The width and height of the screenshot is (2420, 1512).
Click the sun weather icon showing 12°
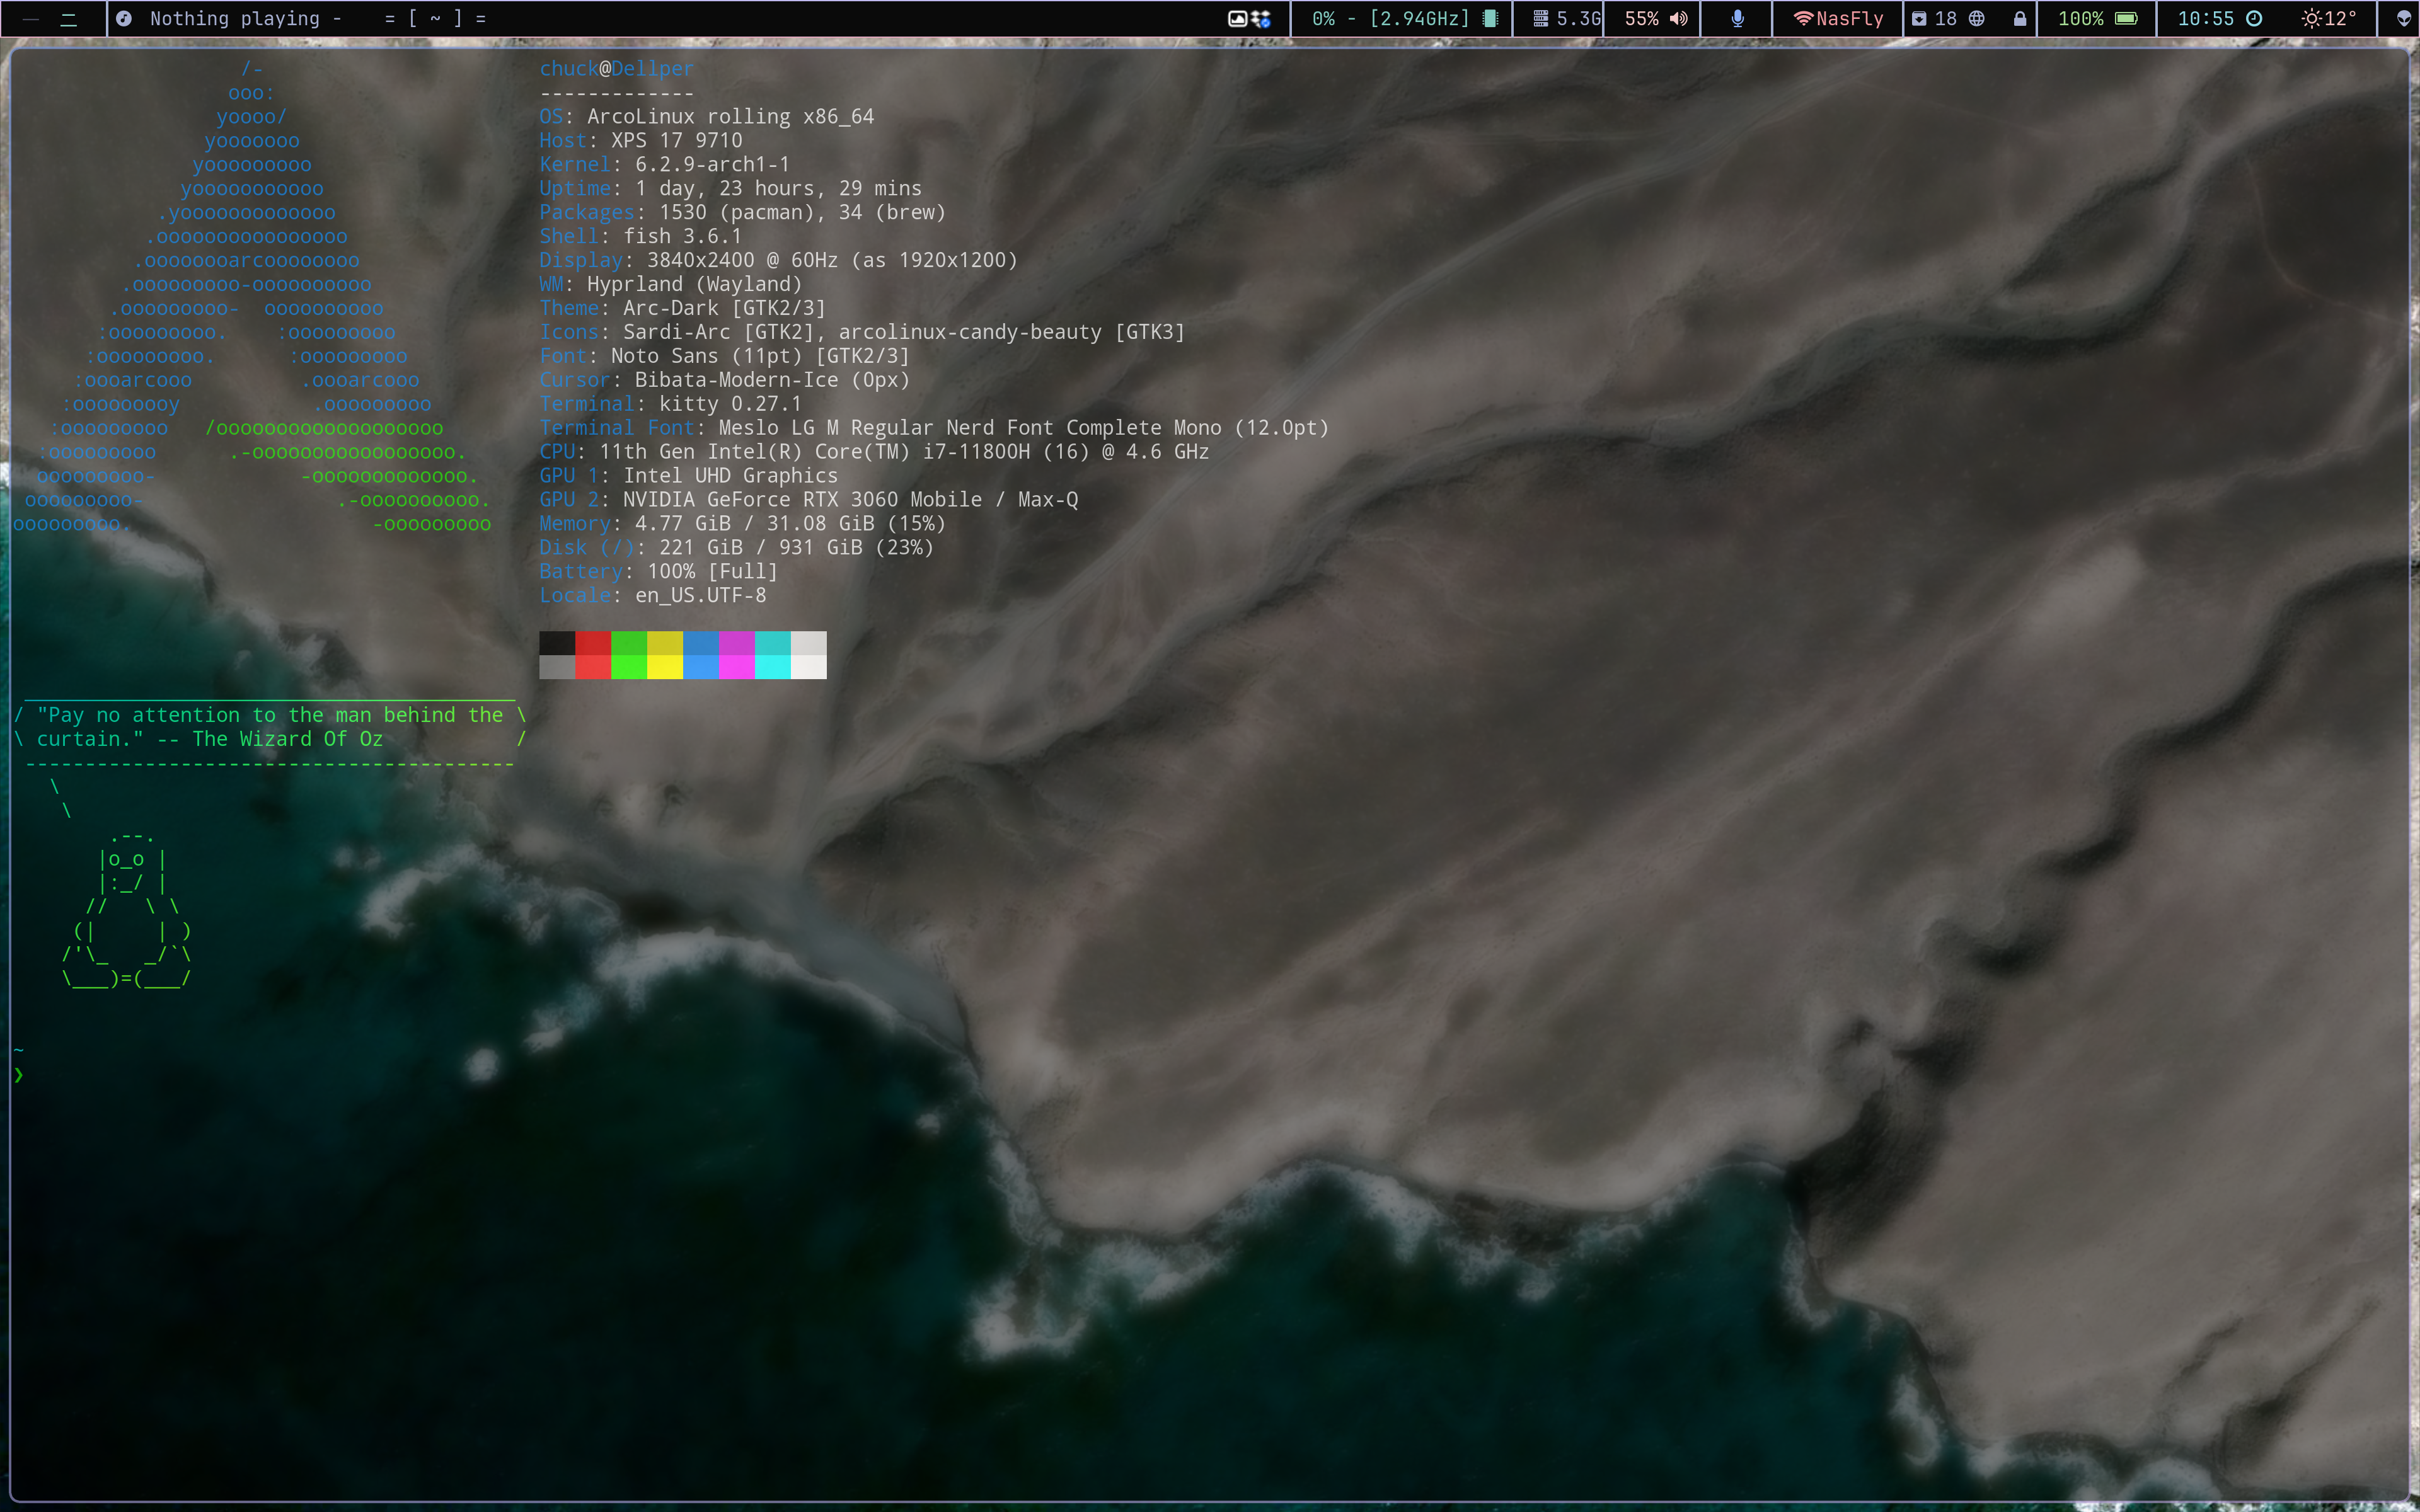click(2311, 18)
